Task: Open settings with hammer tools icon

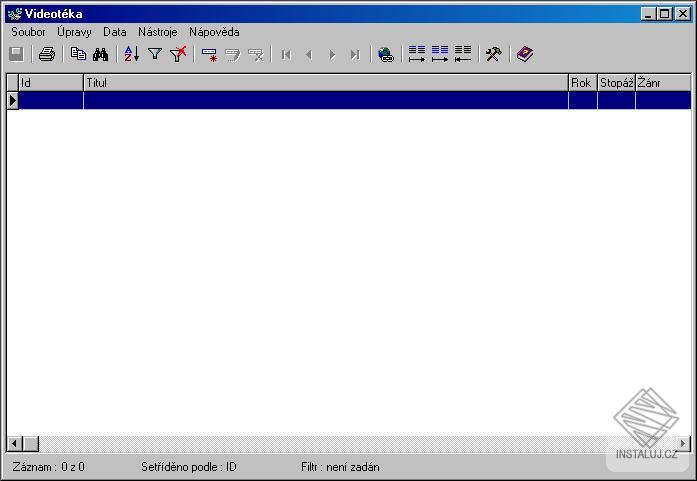Action: [493, 54]
